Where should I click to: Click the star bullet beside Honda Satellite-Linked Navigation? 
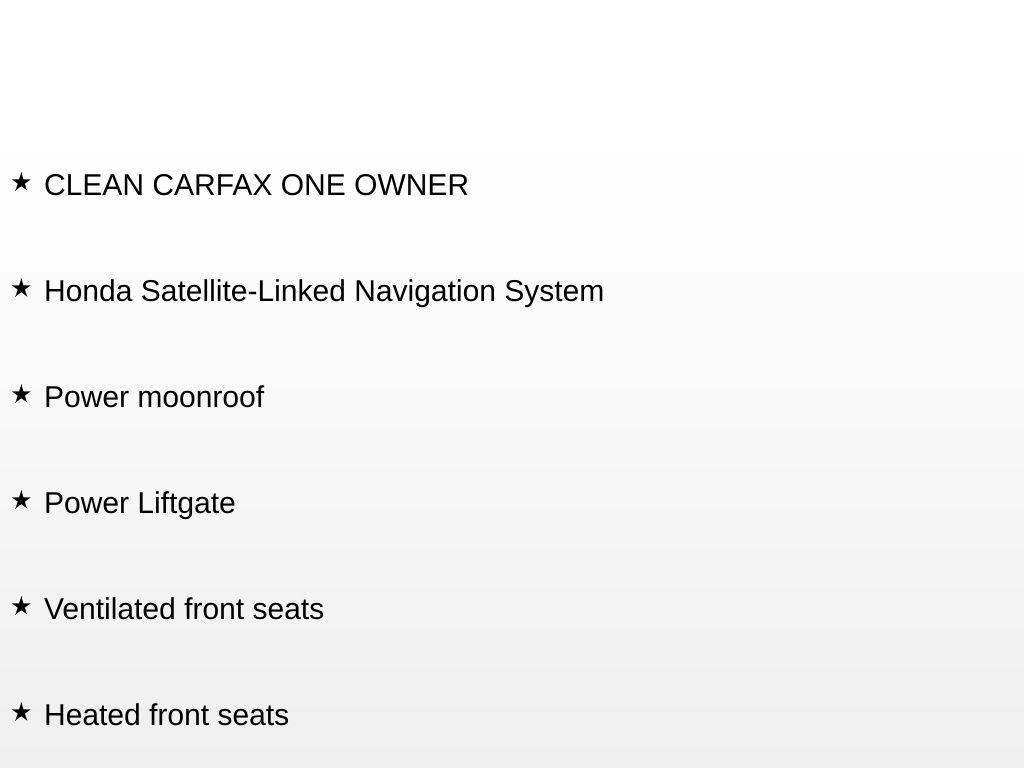click(x=21, y=288)
